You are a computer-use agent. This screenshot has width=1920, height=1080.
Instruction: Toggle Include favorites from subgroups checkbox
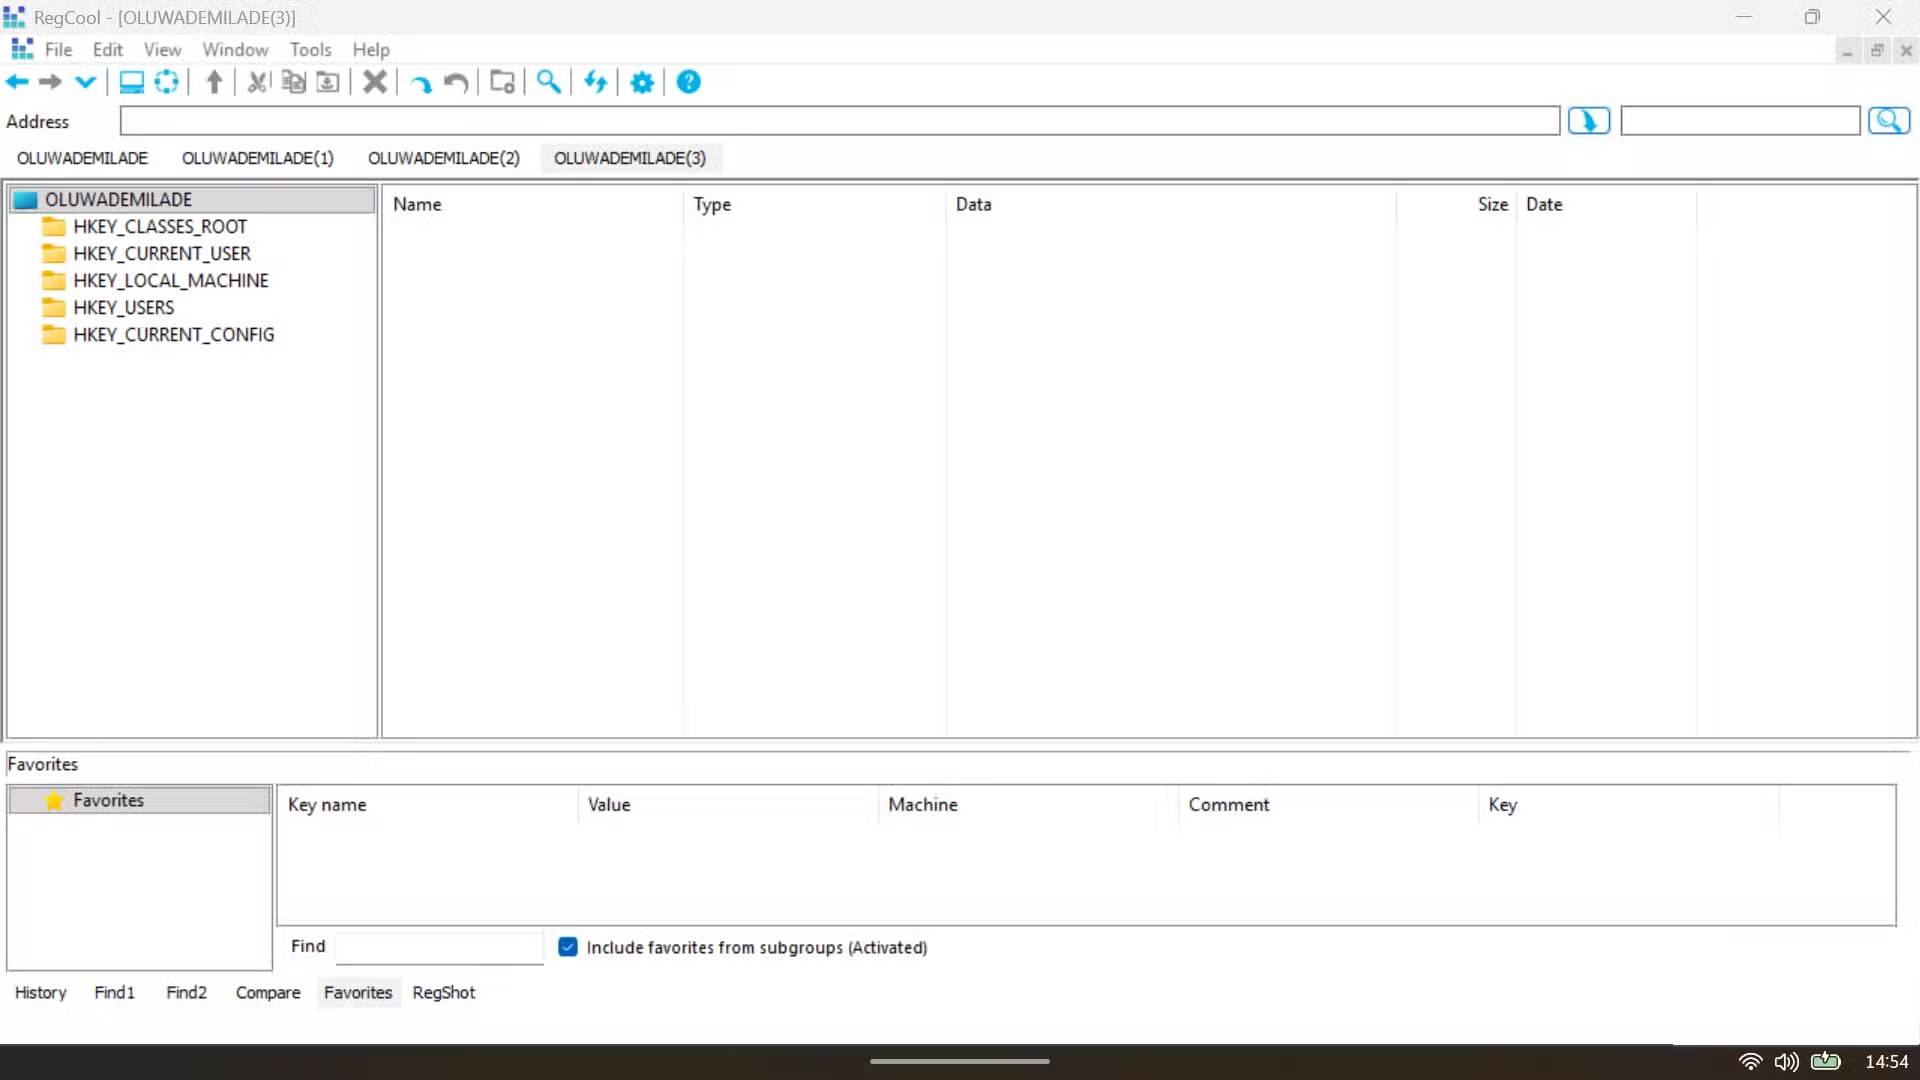coord(568,947)
